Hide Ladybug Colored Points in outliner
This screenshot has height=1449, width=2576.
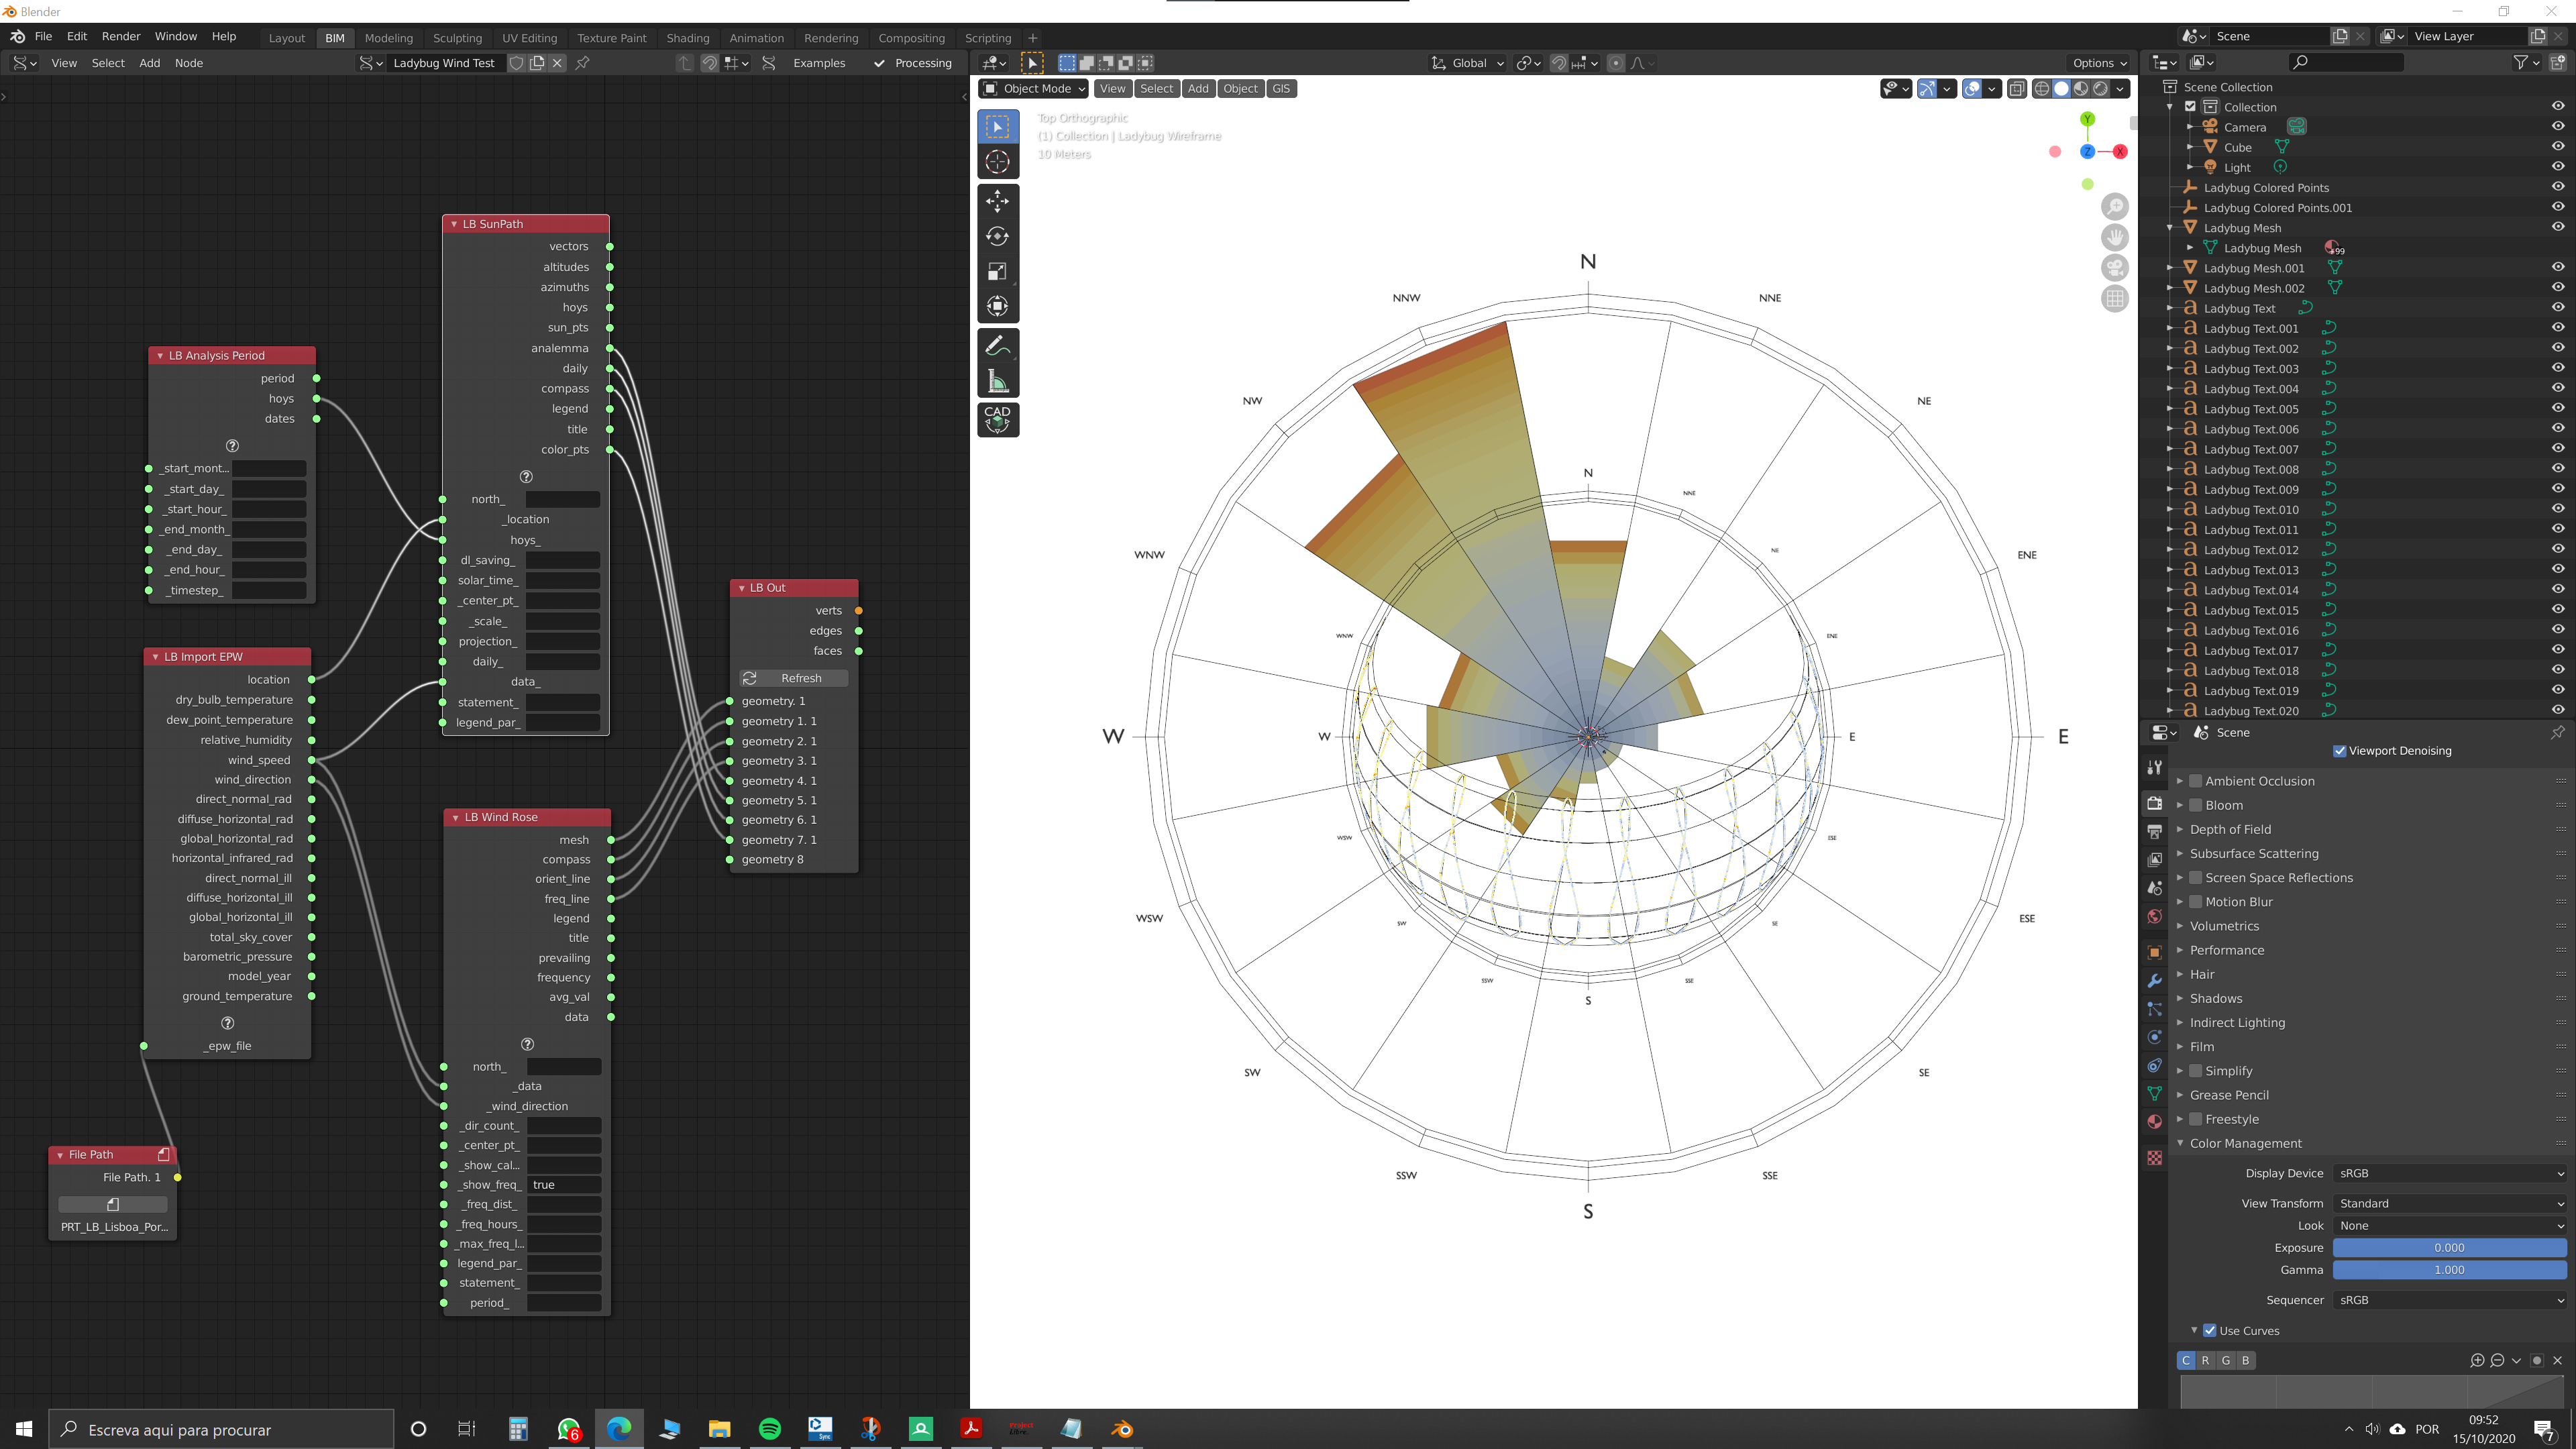[2557, 187]
